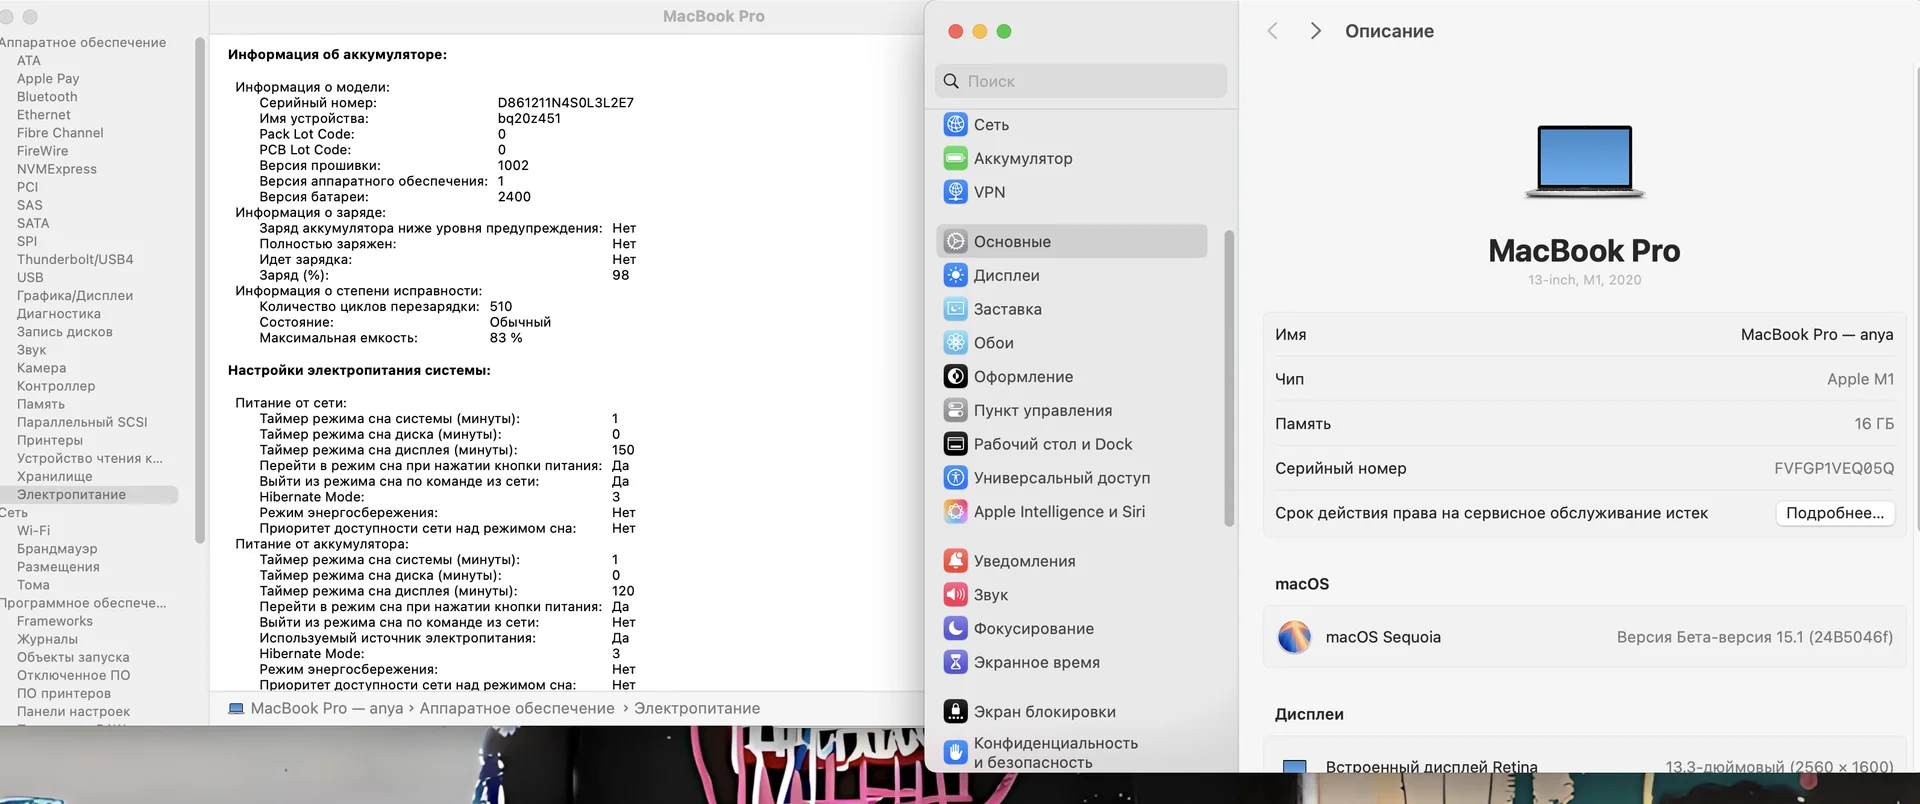Select Журналы in System Information sidebar
The image size is (1920, 804).
pos(47,640)
